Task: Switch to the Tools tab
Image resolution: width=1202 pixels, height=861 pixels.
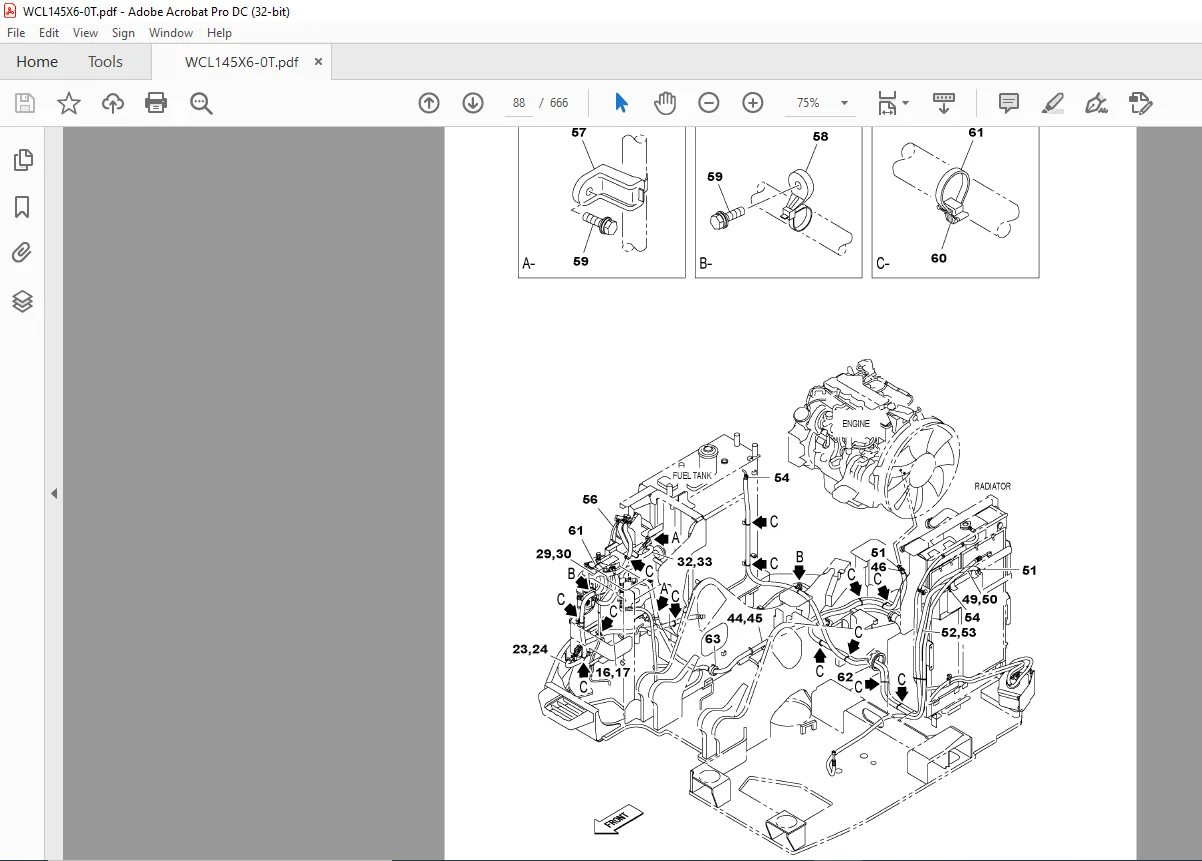Action: pos(105,61)
